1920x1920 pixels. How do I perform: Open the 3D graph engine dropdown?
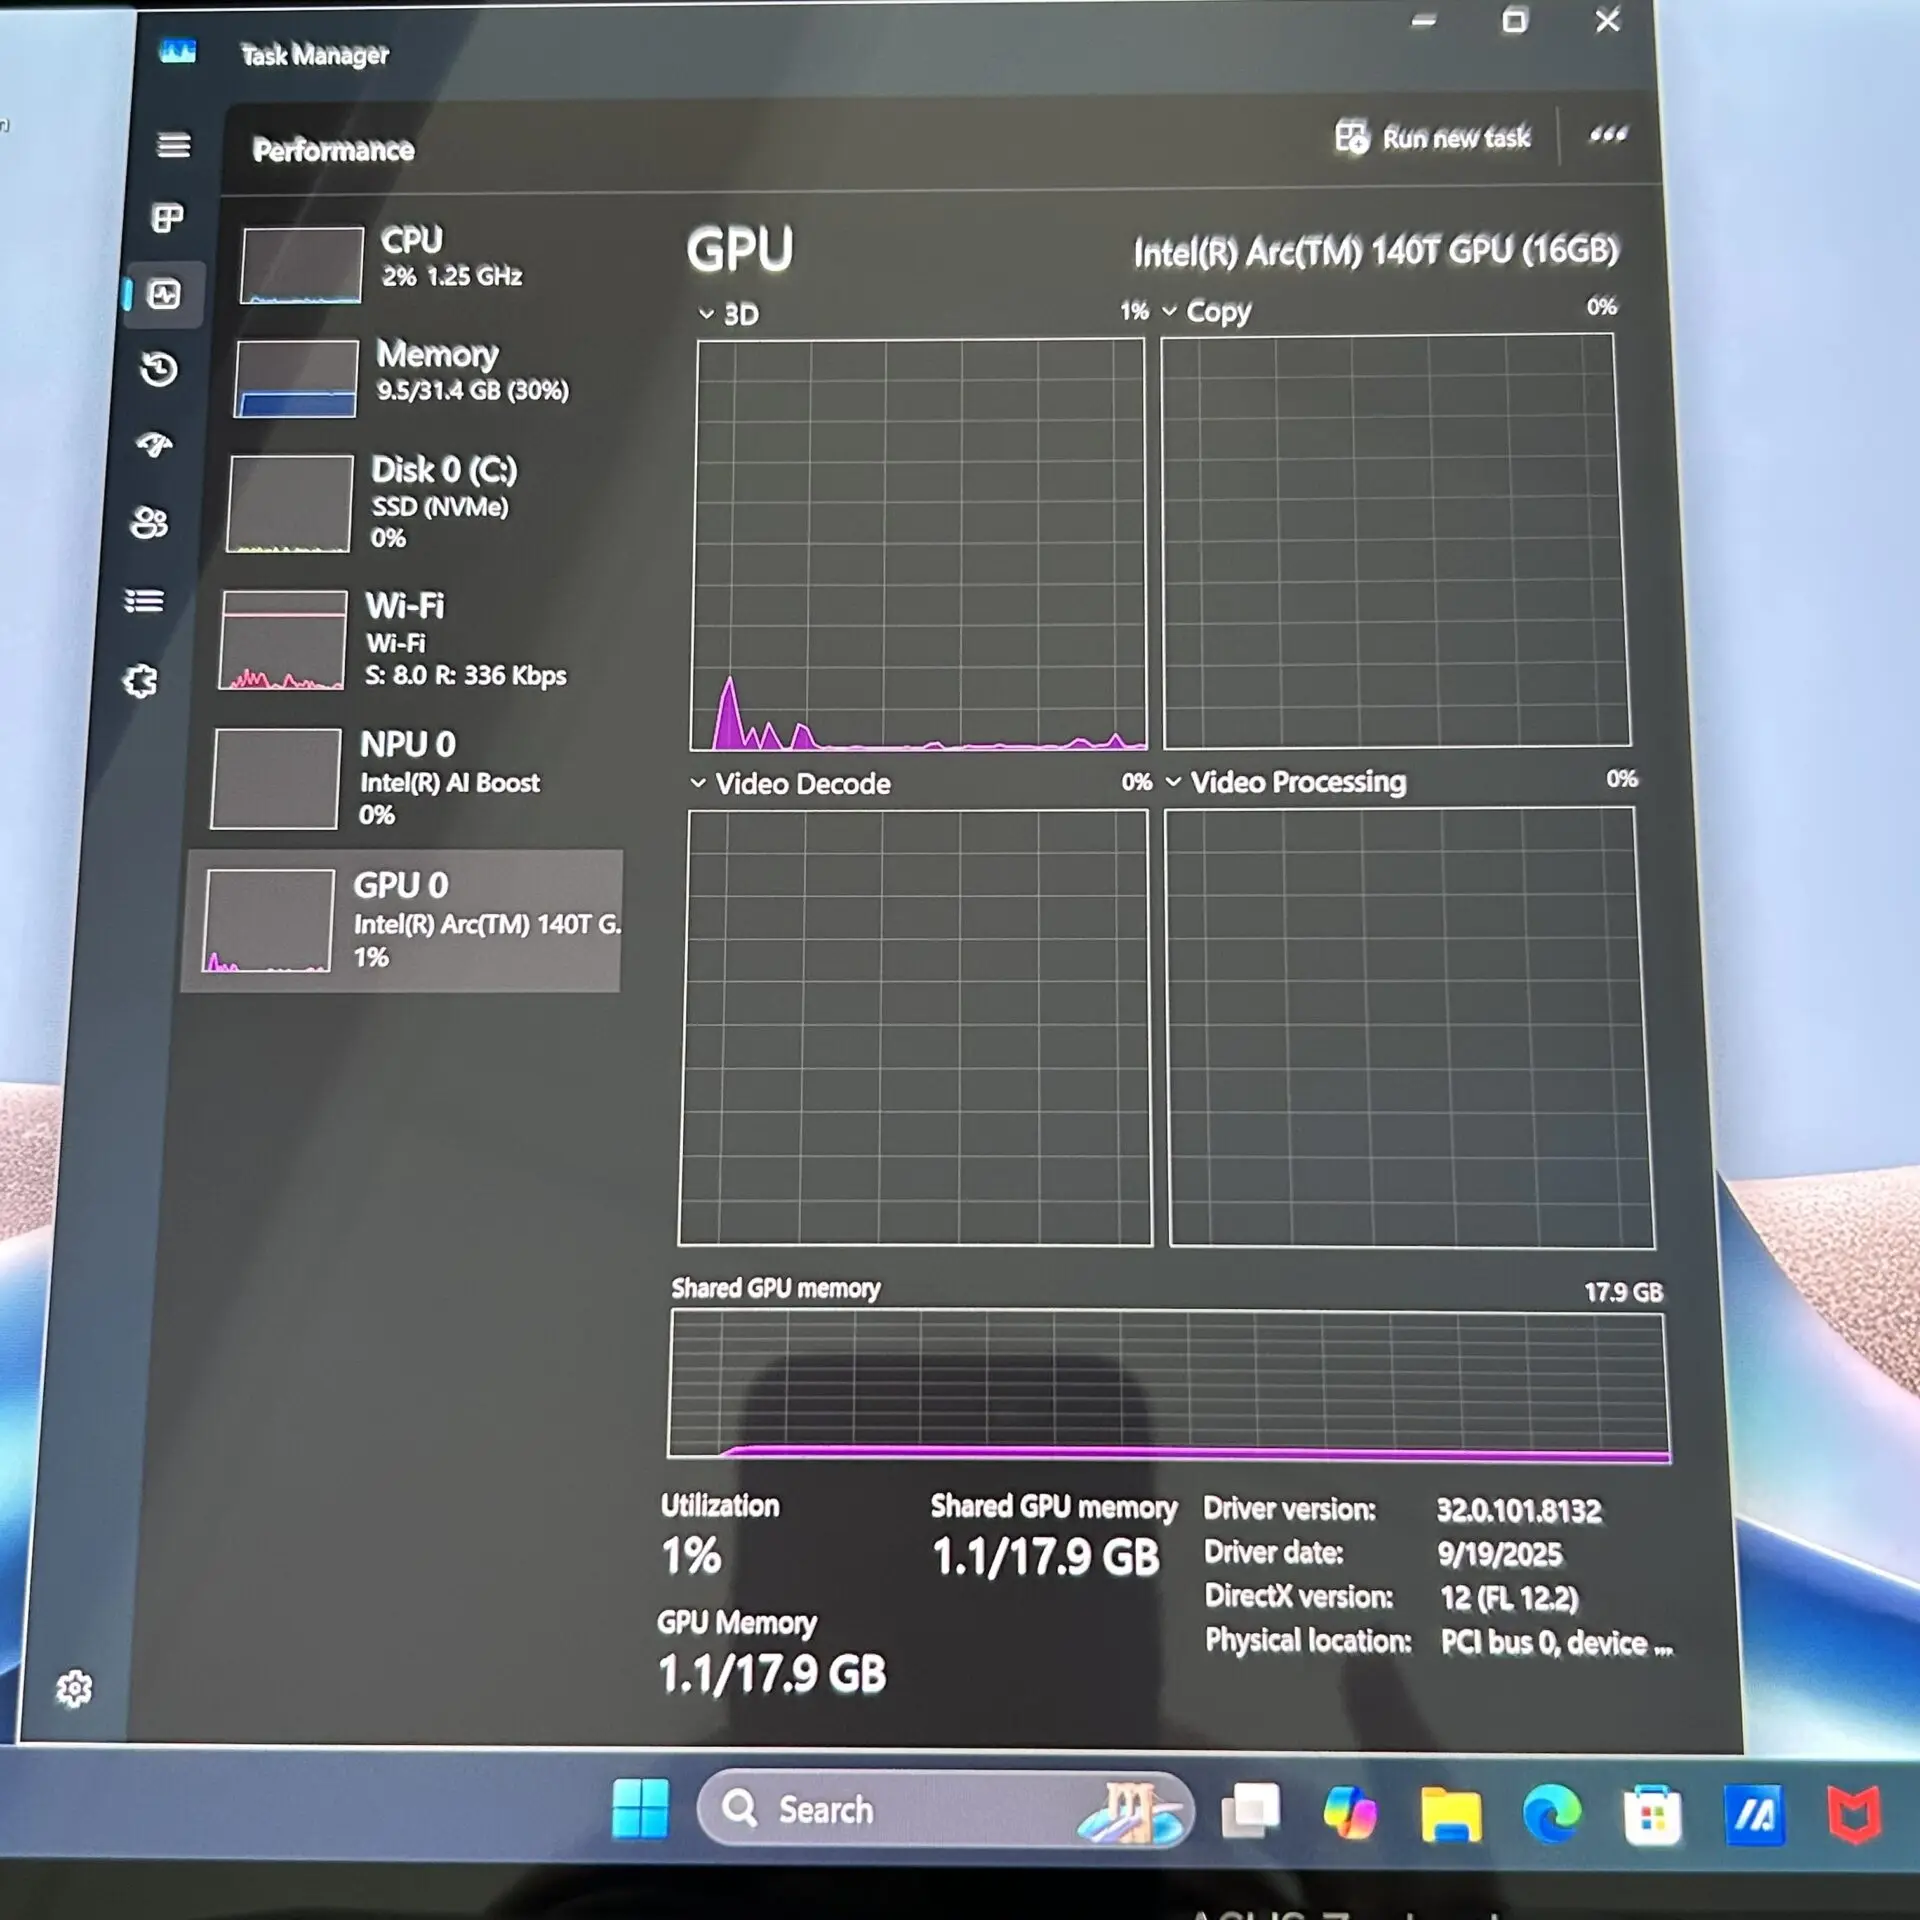[x=729, y=314]
